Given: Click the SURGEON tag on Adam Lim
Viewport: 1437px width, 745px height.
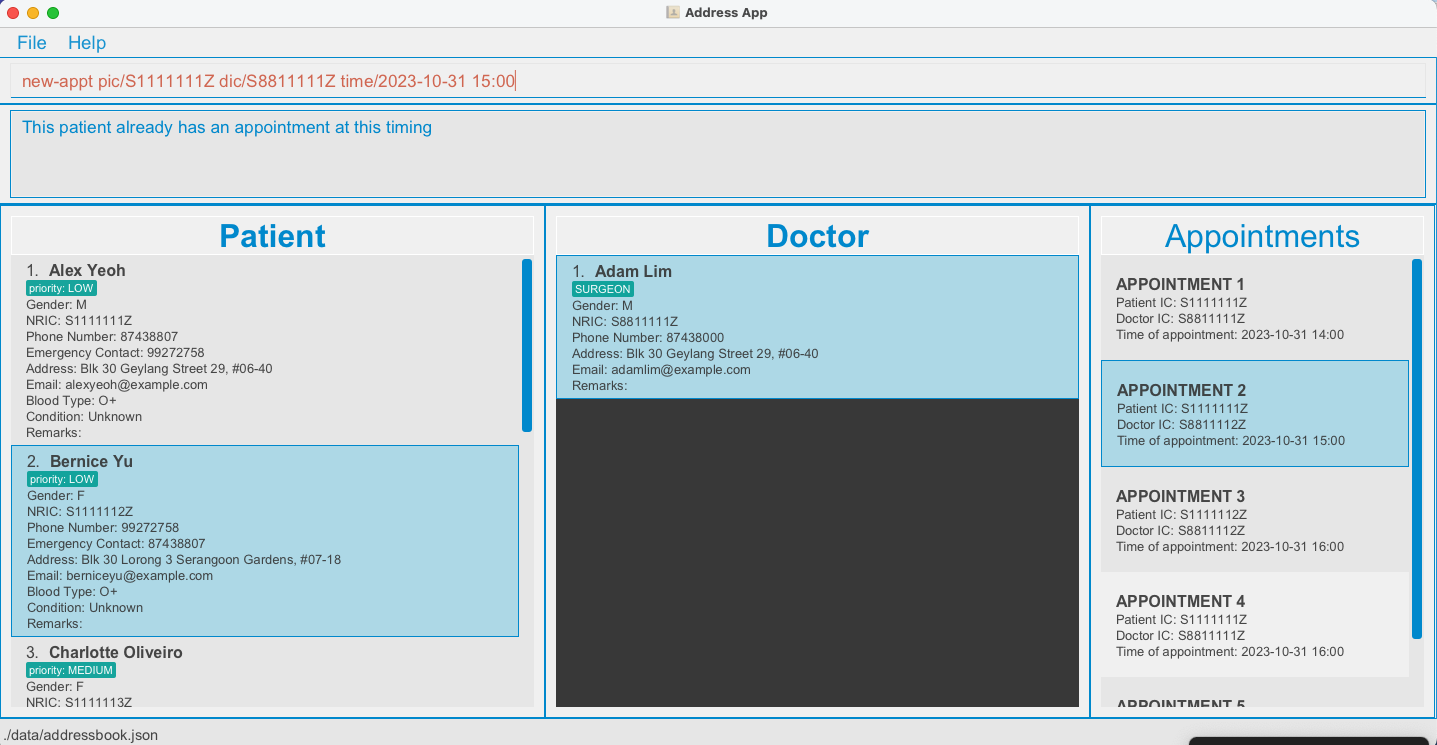Looking at the screenshot, I should (603, 289).
